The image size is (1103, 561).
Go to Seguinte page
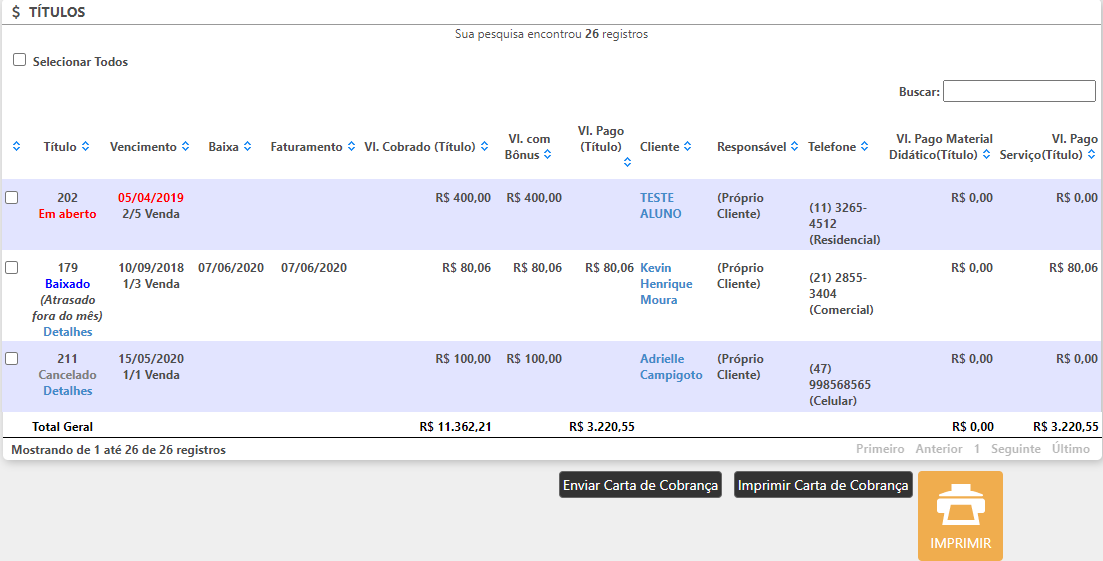(1016, 449)
